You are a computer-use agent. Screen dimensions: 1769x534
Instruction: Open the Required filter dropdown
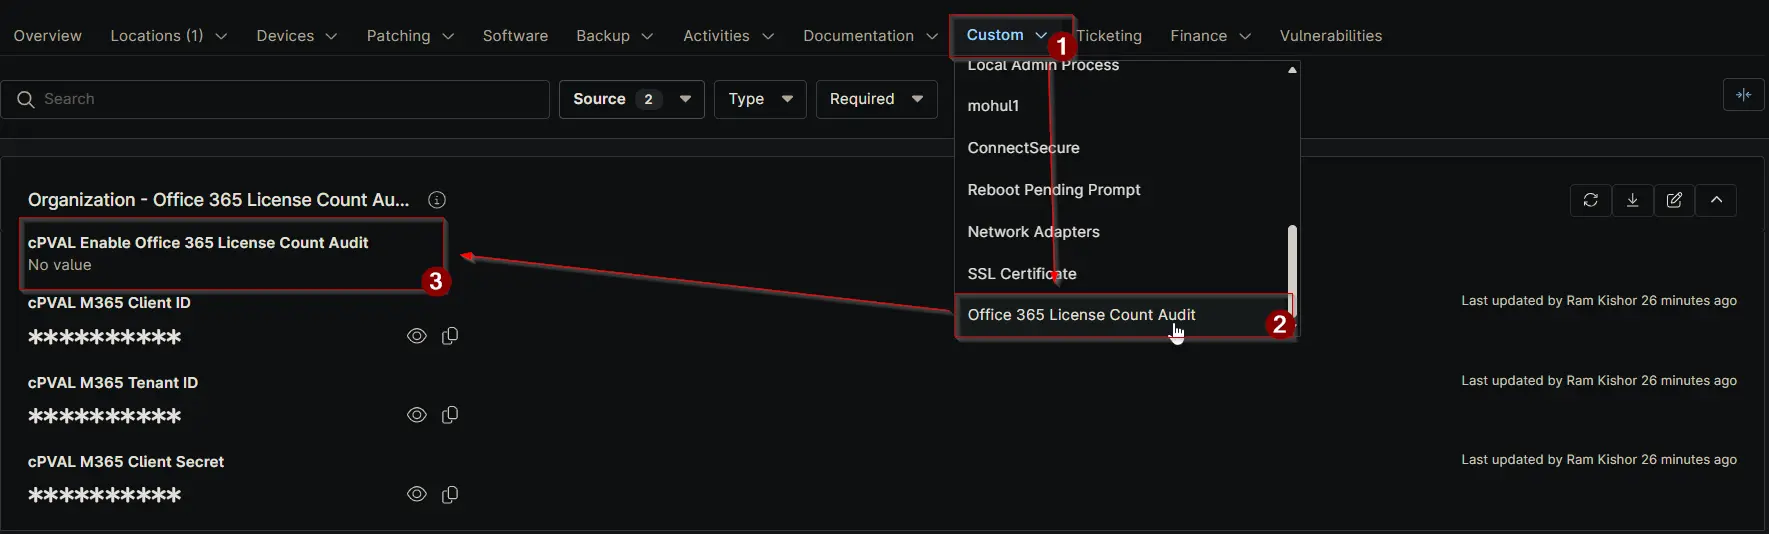pyautogui.click(x=876, y=99)
